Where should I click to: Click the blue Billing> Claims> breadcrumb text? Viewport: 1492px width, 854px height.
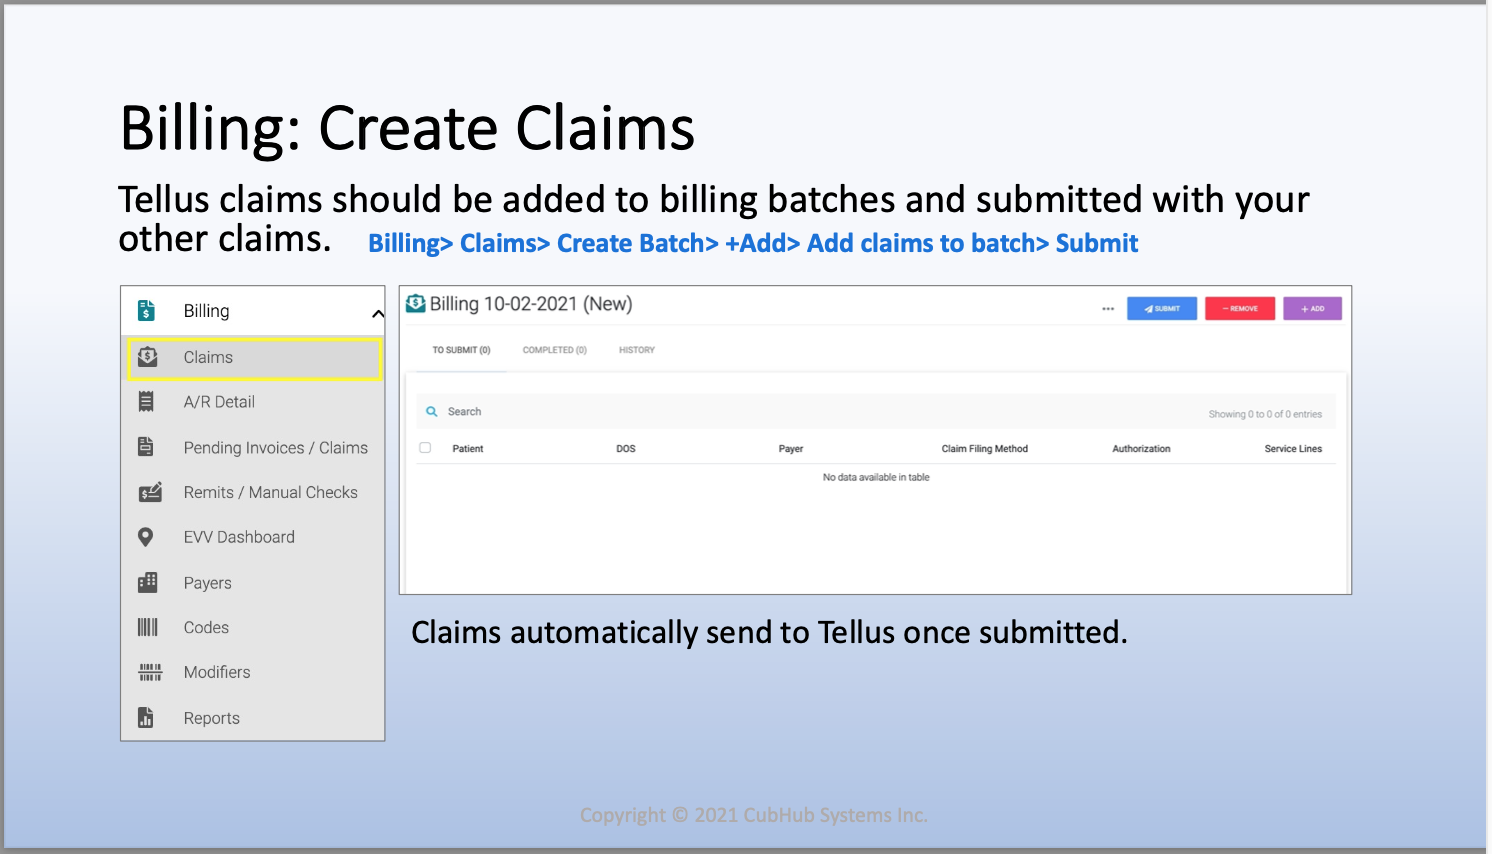coord(753,243)
